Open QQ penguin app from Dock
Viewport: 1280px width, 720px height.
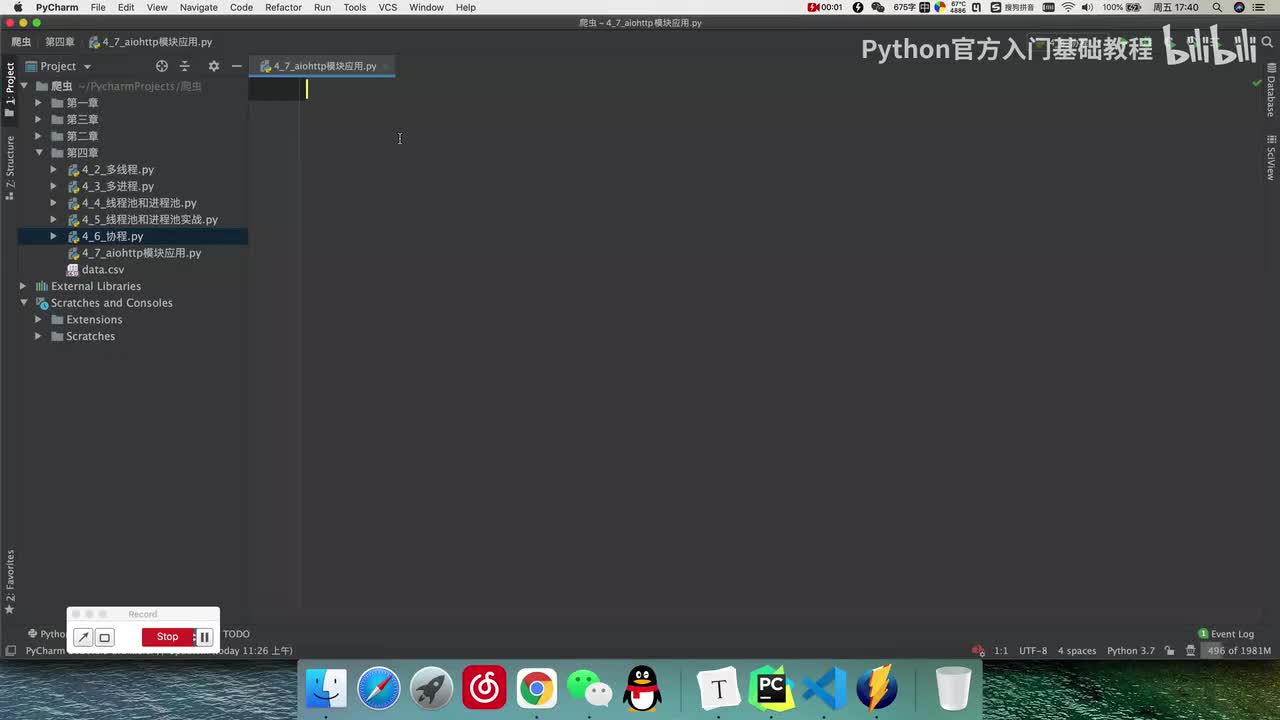pyautogui.click(x=642, y=689)
